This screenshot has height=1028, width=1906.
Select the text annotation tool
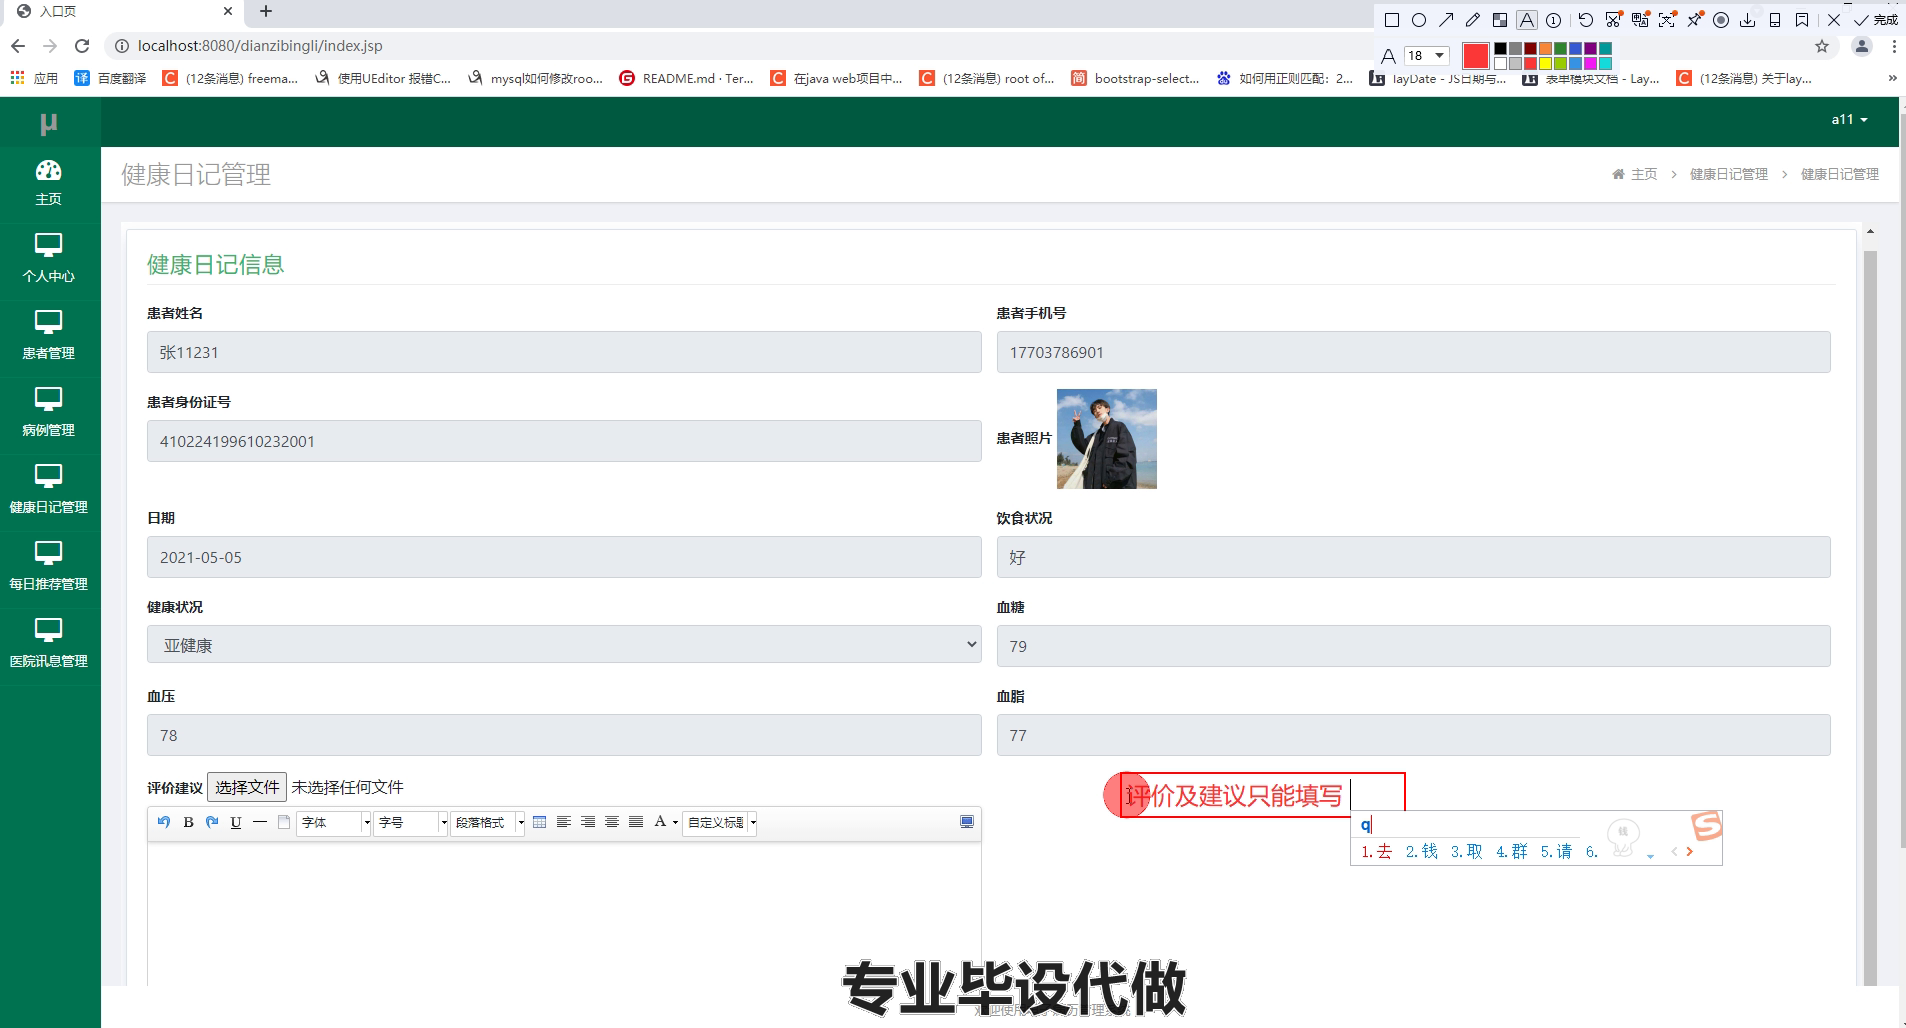point(1527,20)
